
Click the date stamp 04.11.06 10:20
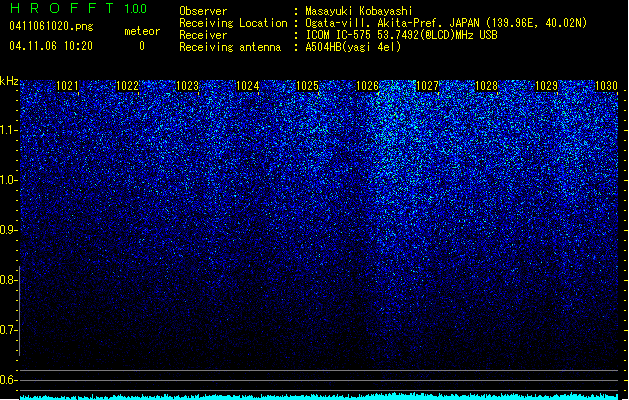(51, 46)
